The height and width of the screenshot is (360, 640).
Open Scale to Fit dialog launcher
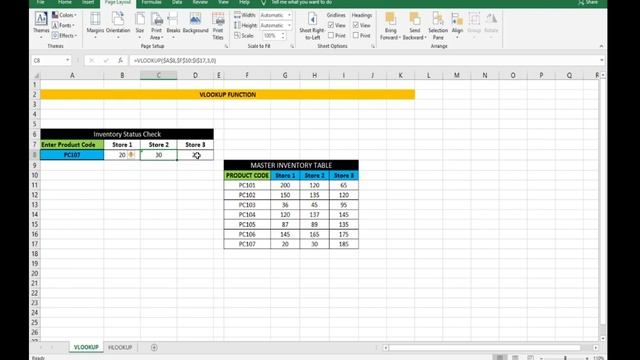tap(292, 47)
